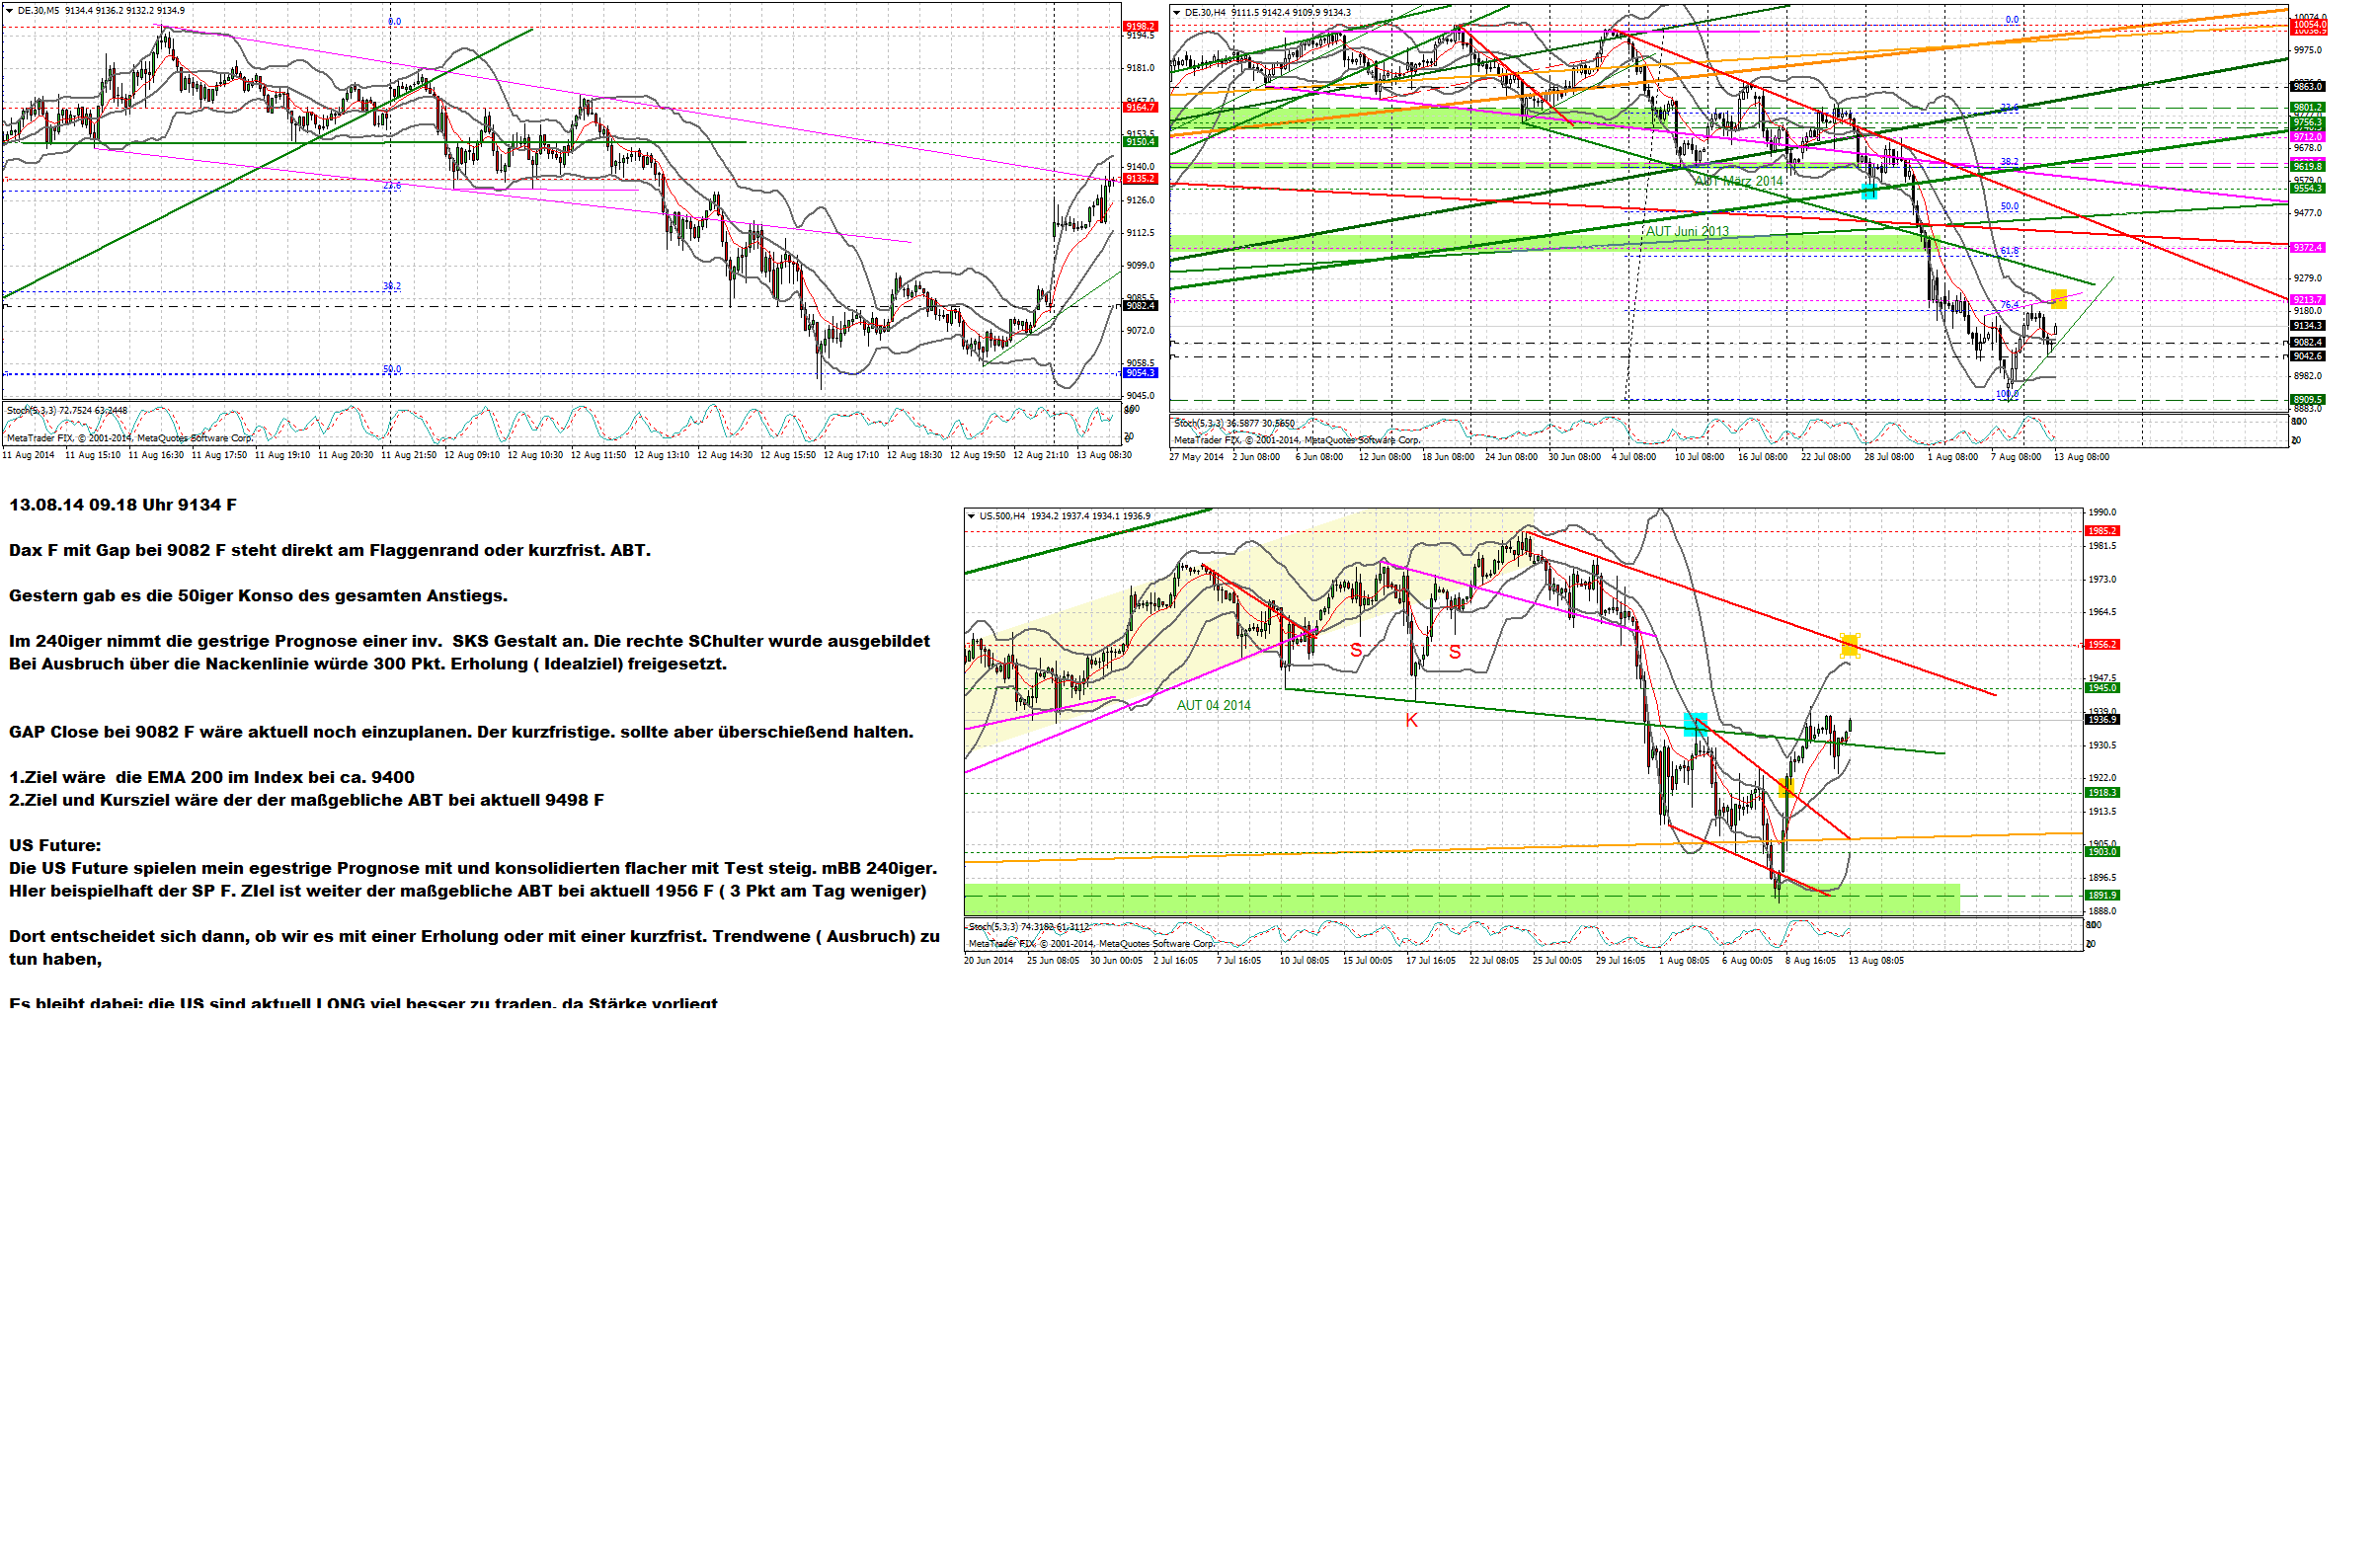
Task: Click the AUT Juni 2013 text label
Action: click(1687, 231)
